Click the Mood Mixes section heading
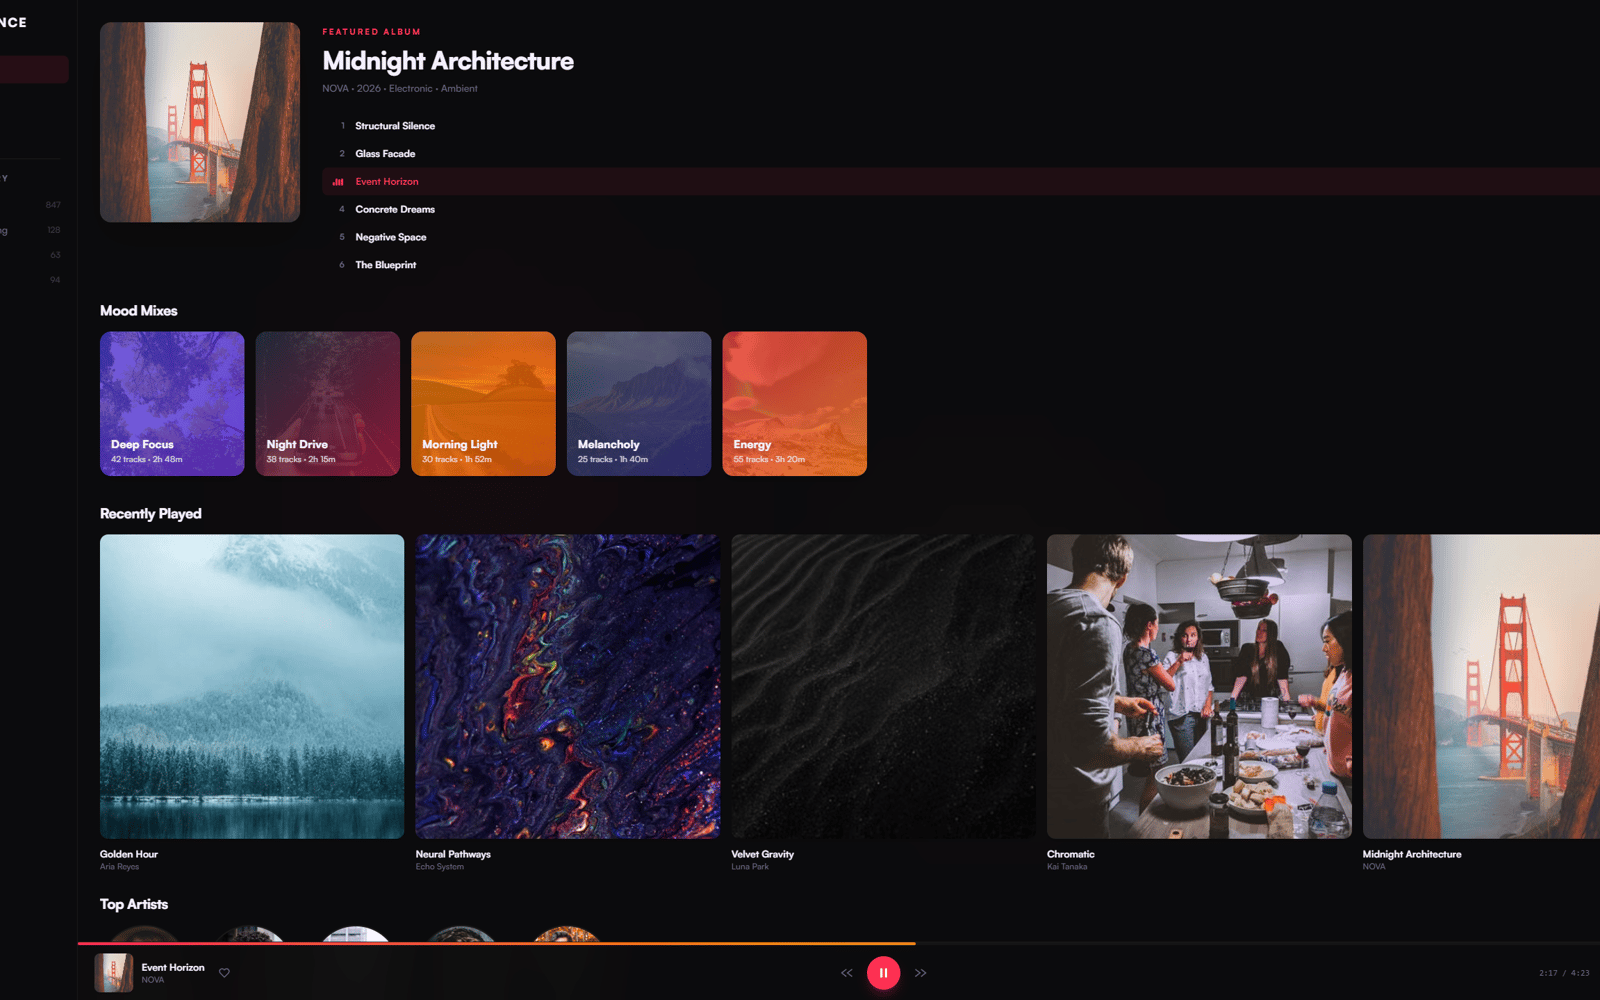This screenshot has height=1000, width=1600. coord(139,311)
